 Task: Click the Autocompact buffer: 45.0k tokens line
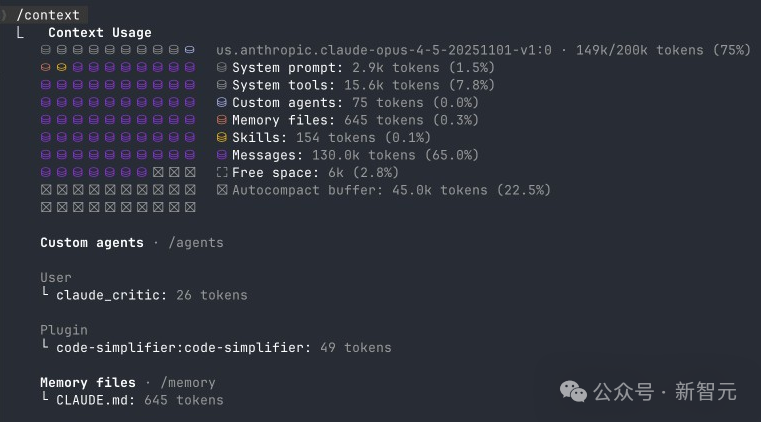[391, 190]
